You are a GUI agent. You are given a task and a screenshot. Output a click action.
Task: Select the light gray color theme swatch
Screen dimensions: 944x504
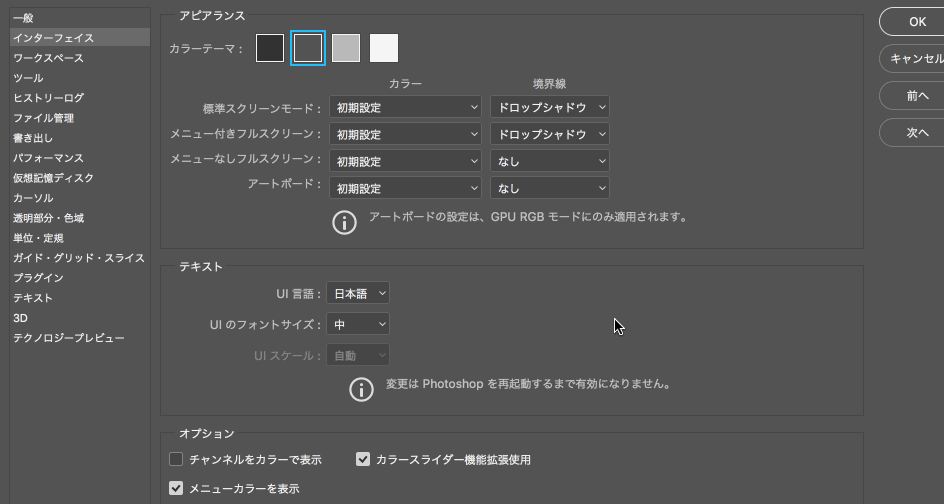[346, 48]
